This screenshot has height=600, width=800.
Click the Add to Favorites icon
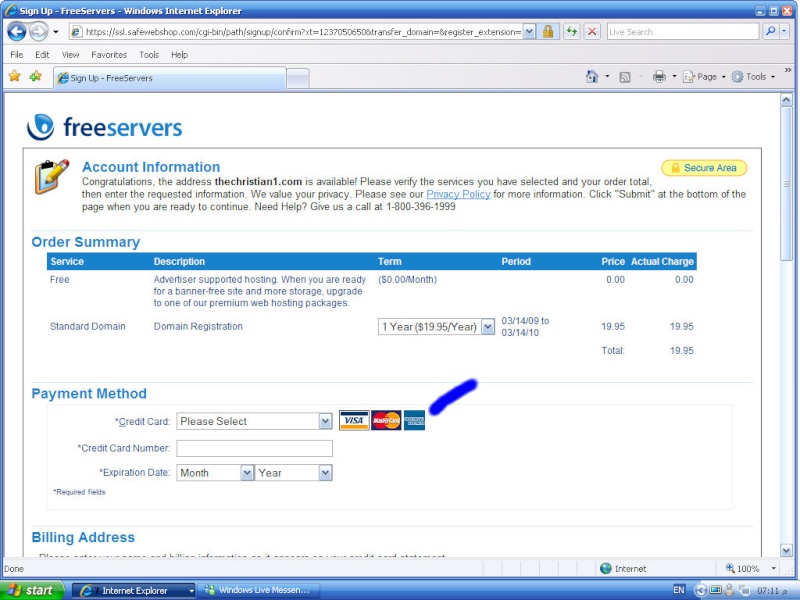[36, 76]
